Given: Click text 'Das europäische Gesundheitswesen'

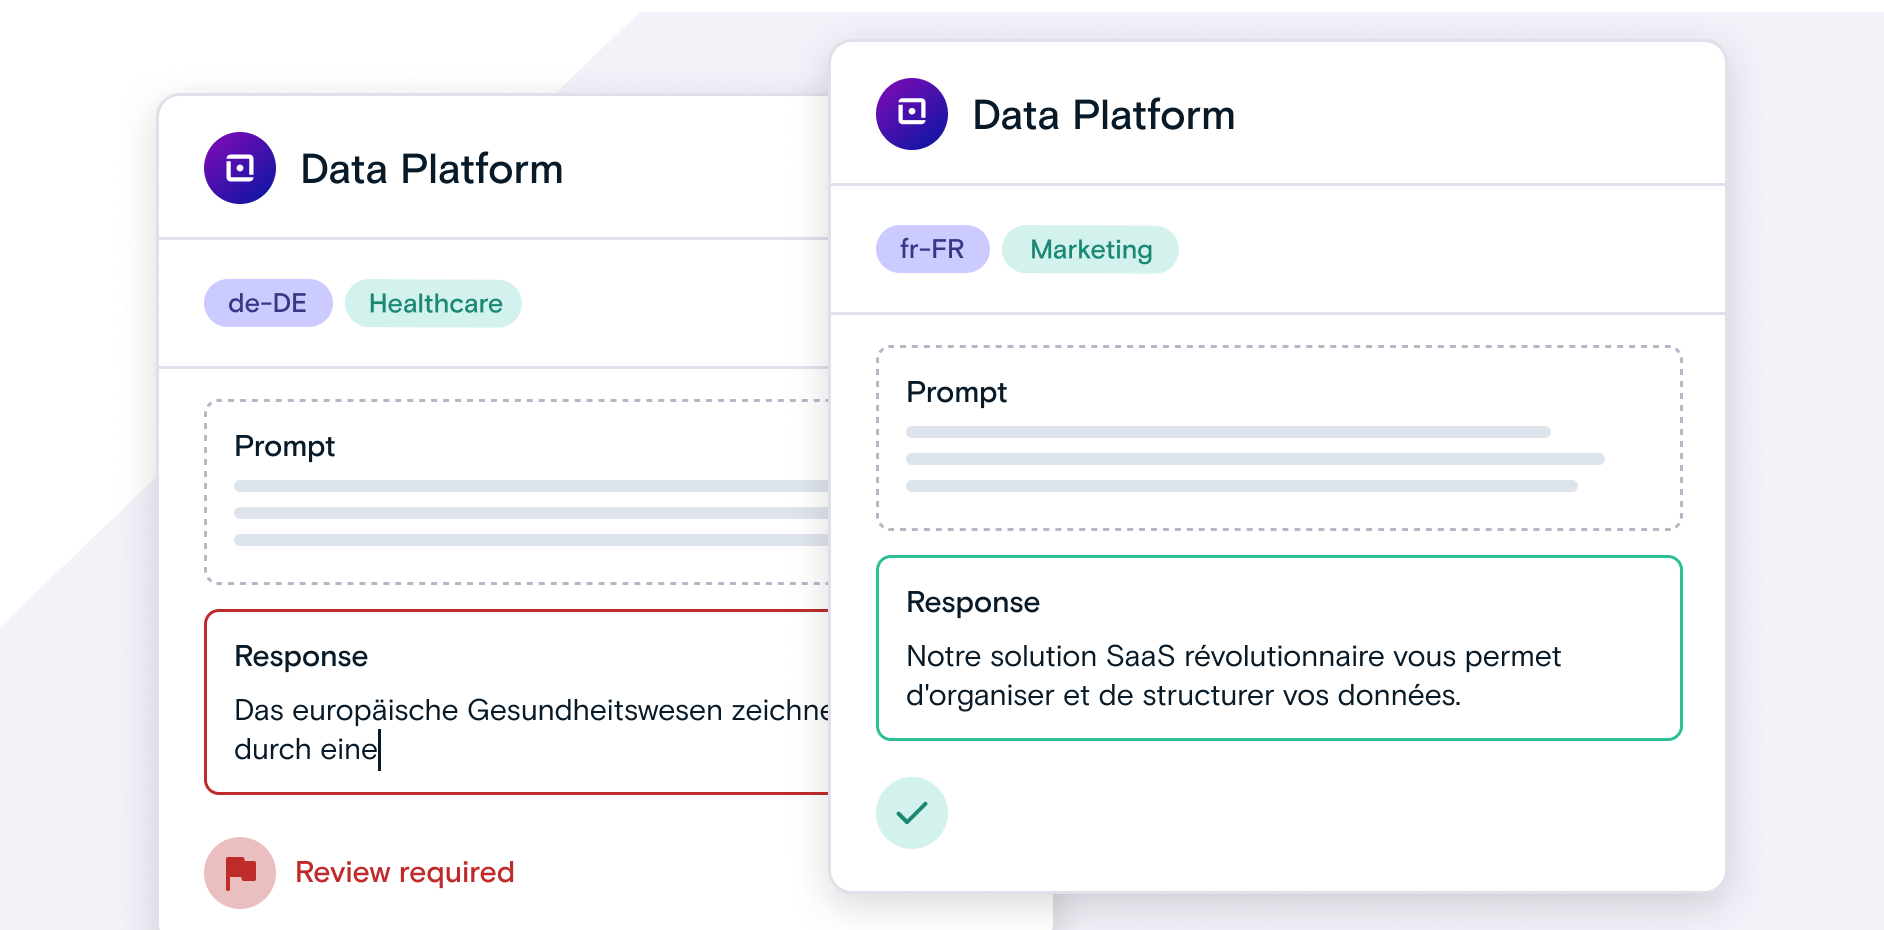Looking at the screenshot, I should 478,710.
